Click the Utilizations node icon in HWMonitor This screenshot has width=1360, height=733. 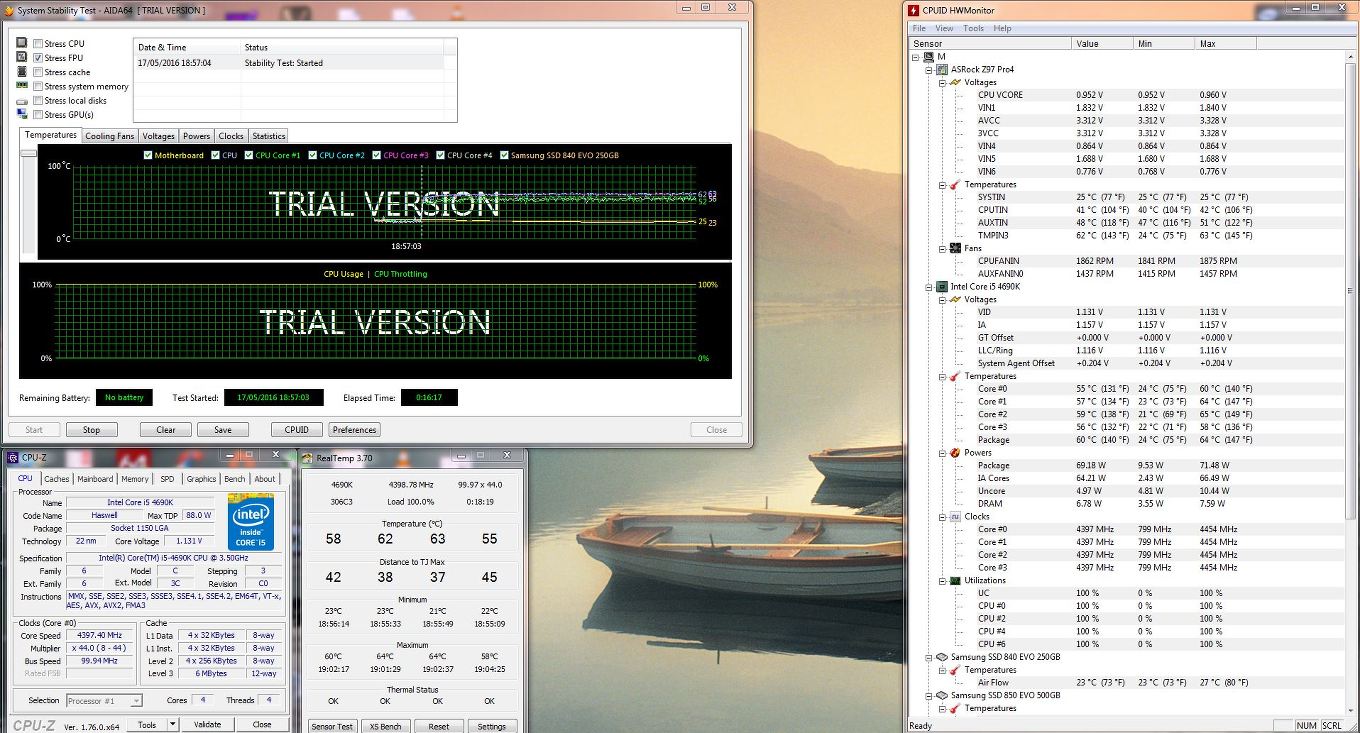point(956,581)
